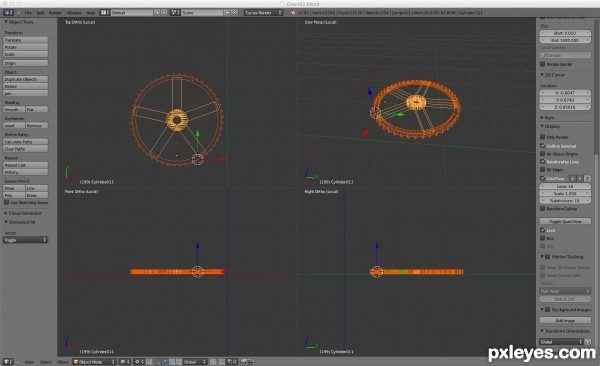The width and height of the screenshot is (600, 366).
Task: Select the translate manipulator icon
Action: [165, 361]
